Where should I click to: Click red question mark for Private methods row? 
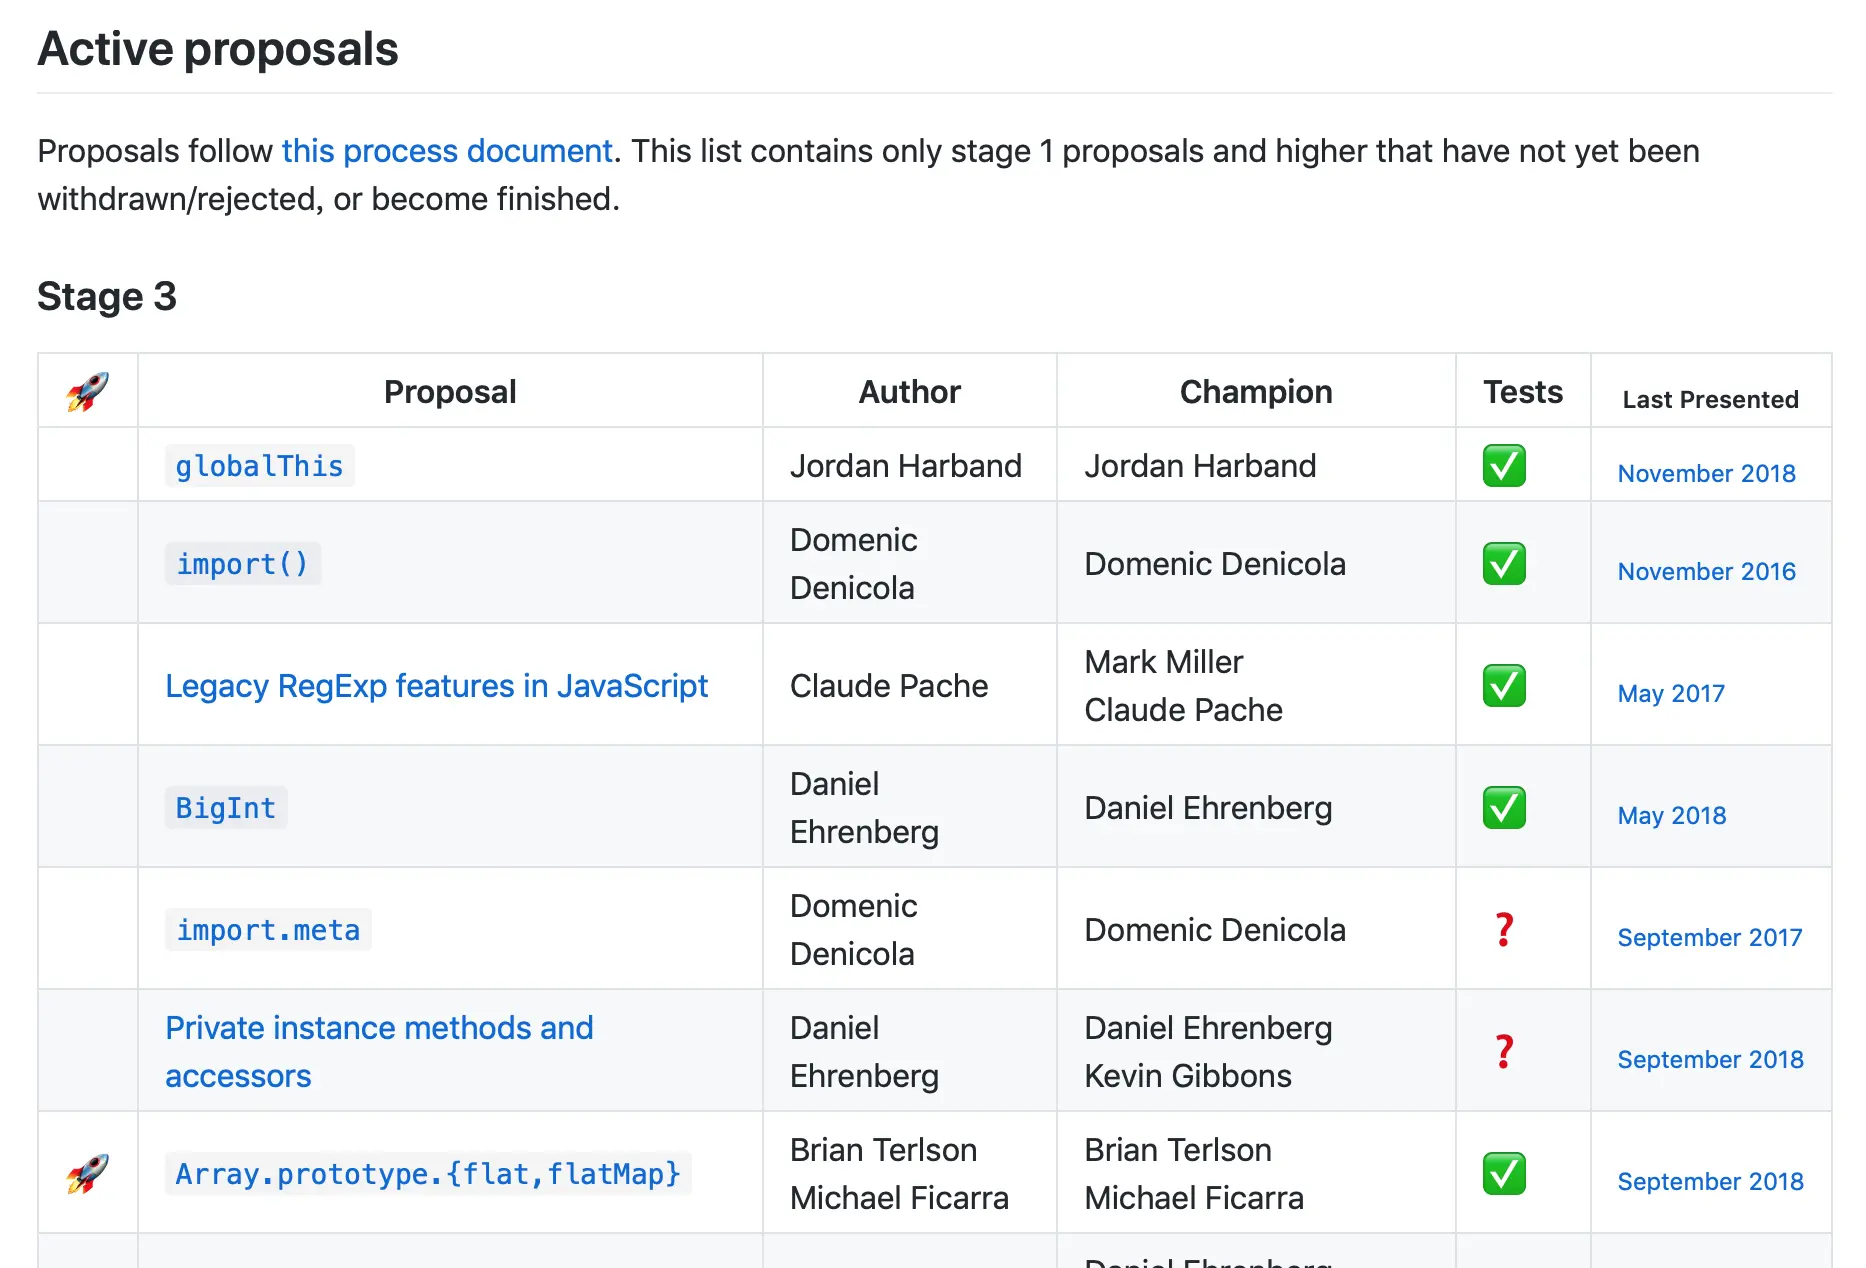click(x=1504, y=1052)
